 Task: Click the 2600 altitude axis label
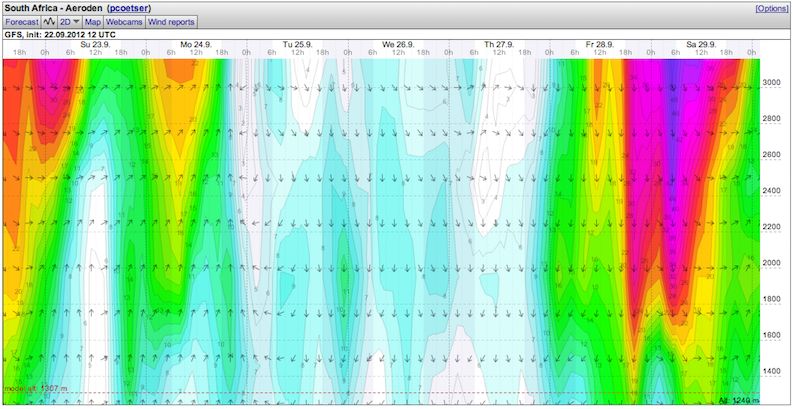tap(771, 154)
